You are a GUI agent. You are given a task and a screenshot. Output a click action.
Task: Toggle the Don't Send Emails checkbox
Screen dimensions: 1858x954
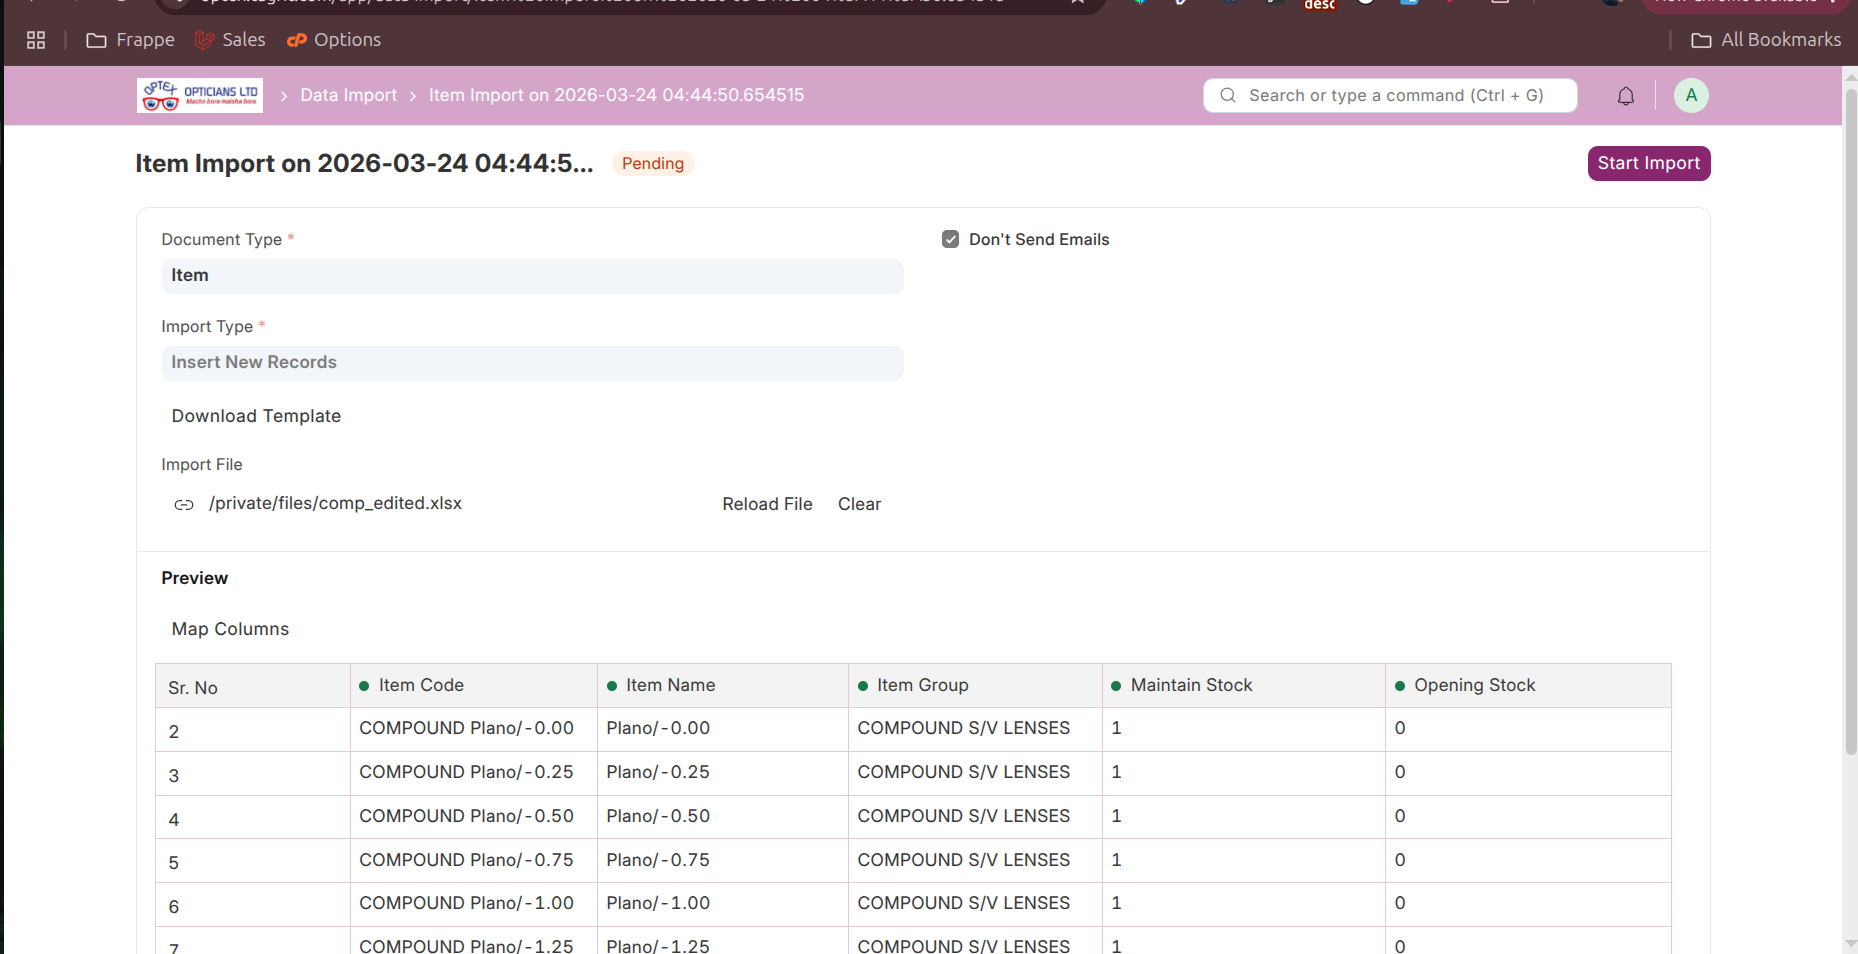(x=951, y=239)
